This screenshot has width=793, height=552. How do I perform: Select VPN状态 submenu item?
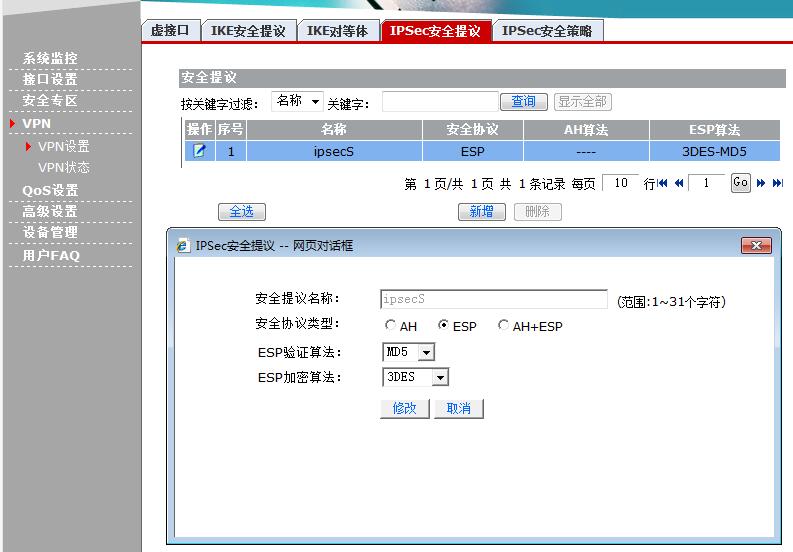click(64, 167)
